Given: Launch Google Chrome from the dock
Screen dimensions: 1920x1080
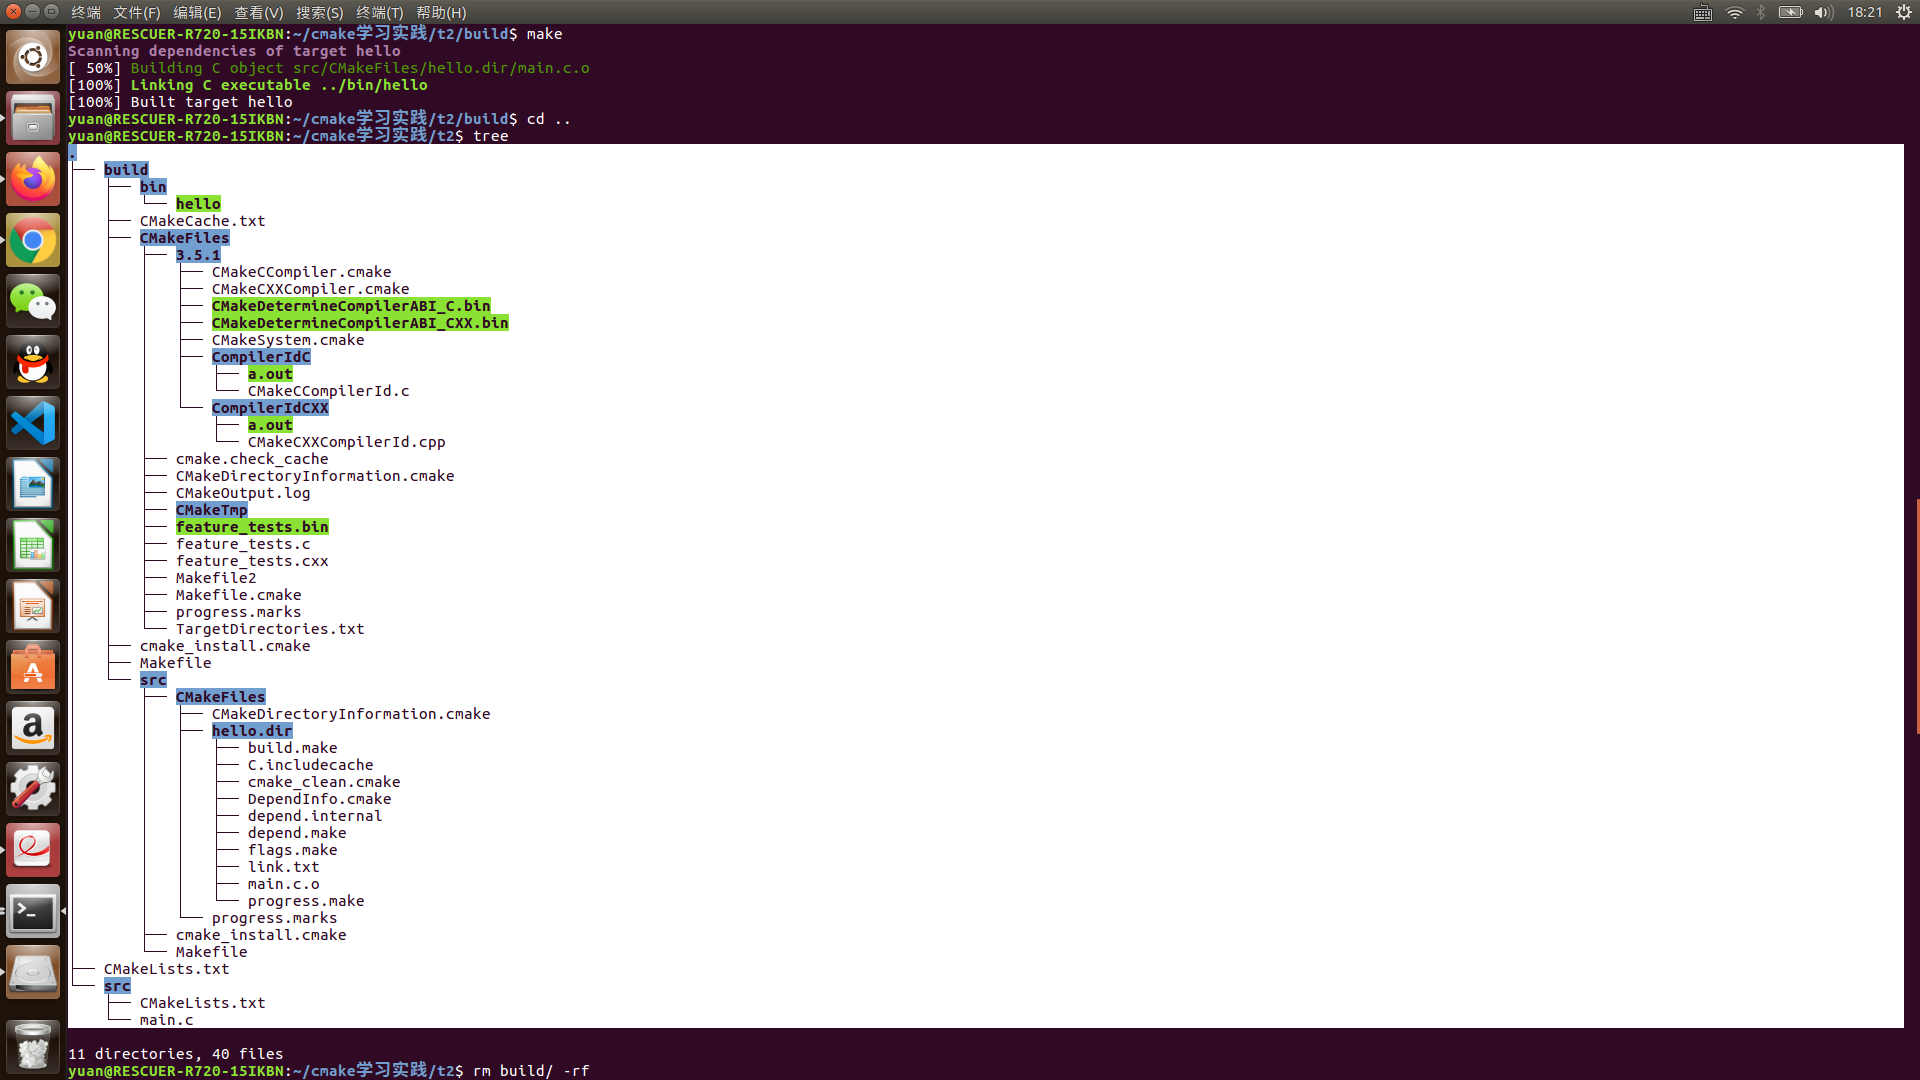Looking at the screenshot, I should tap(33, 241).
